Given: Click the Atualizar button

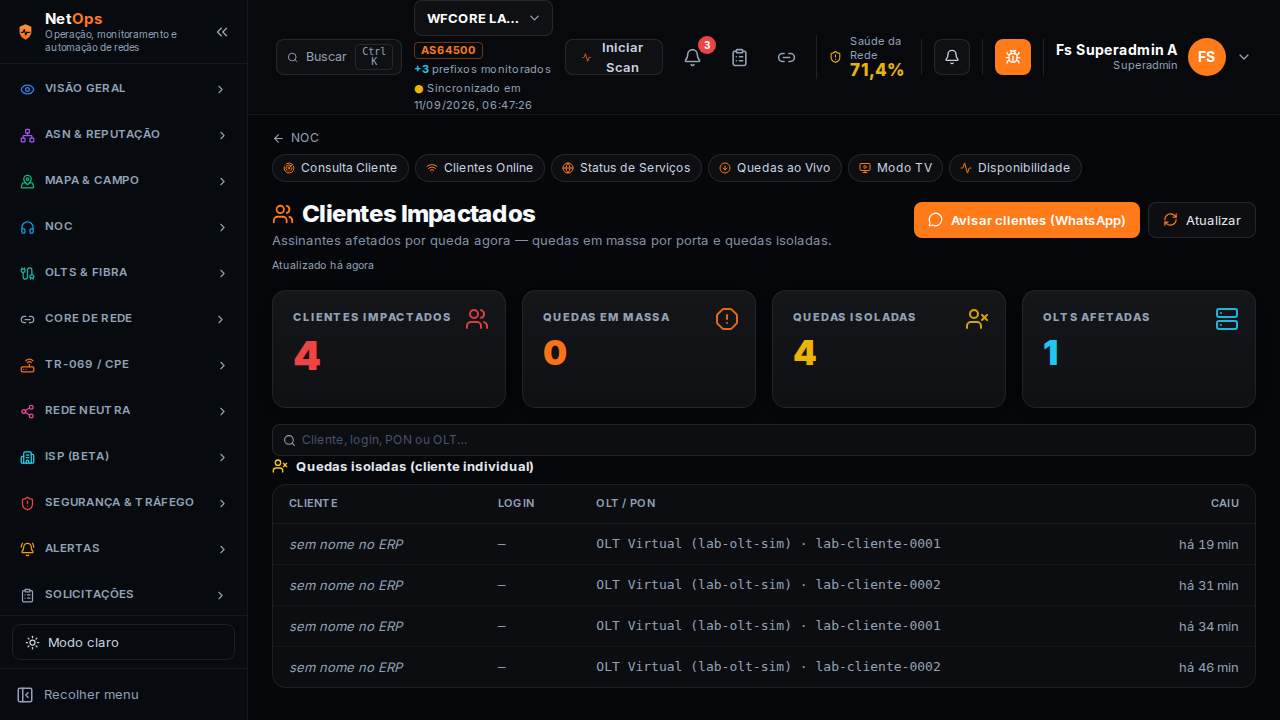Looking at the screenshot, I should click(x=1202, y=220).
